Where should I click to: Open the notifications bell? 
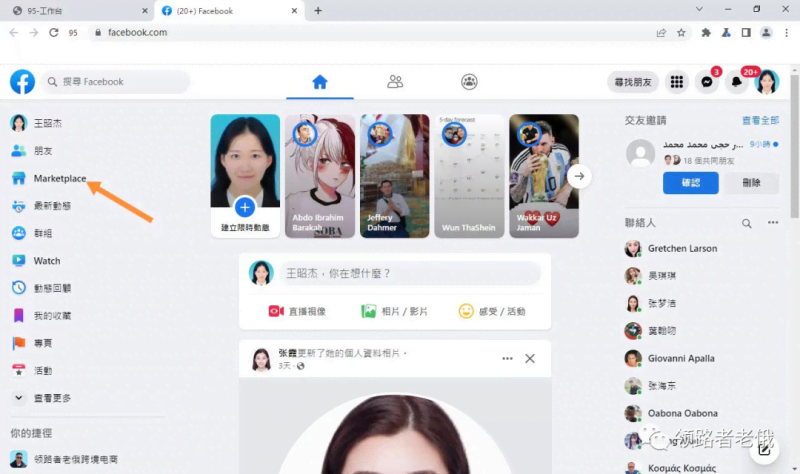coord(737,82)
